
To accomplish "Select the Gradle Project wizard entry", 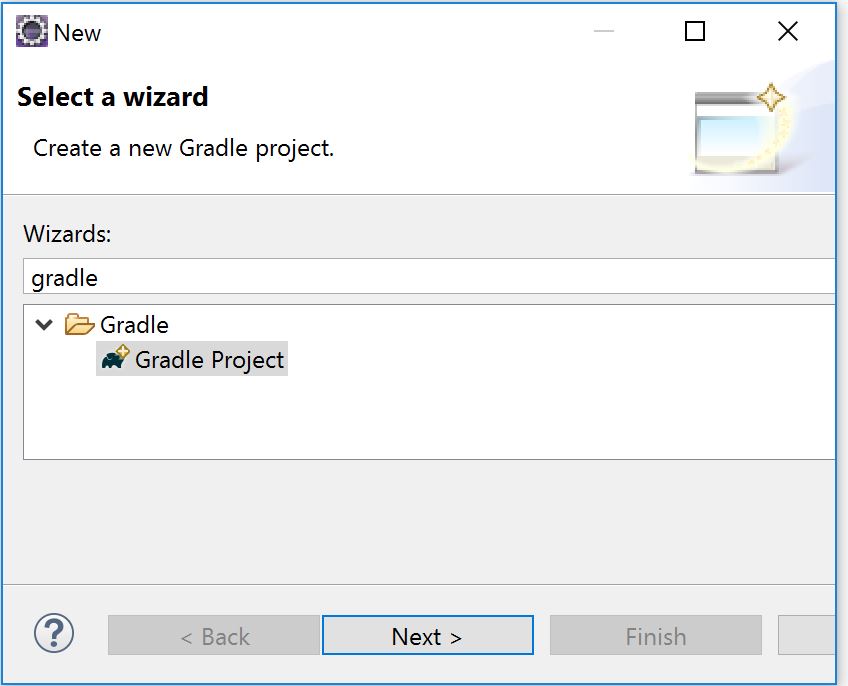I will (209, 360).
